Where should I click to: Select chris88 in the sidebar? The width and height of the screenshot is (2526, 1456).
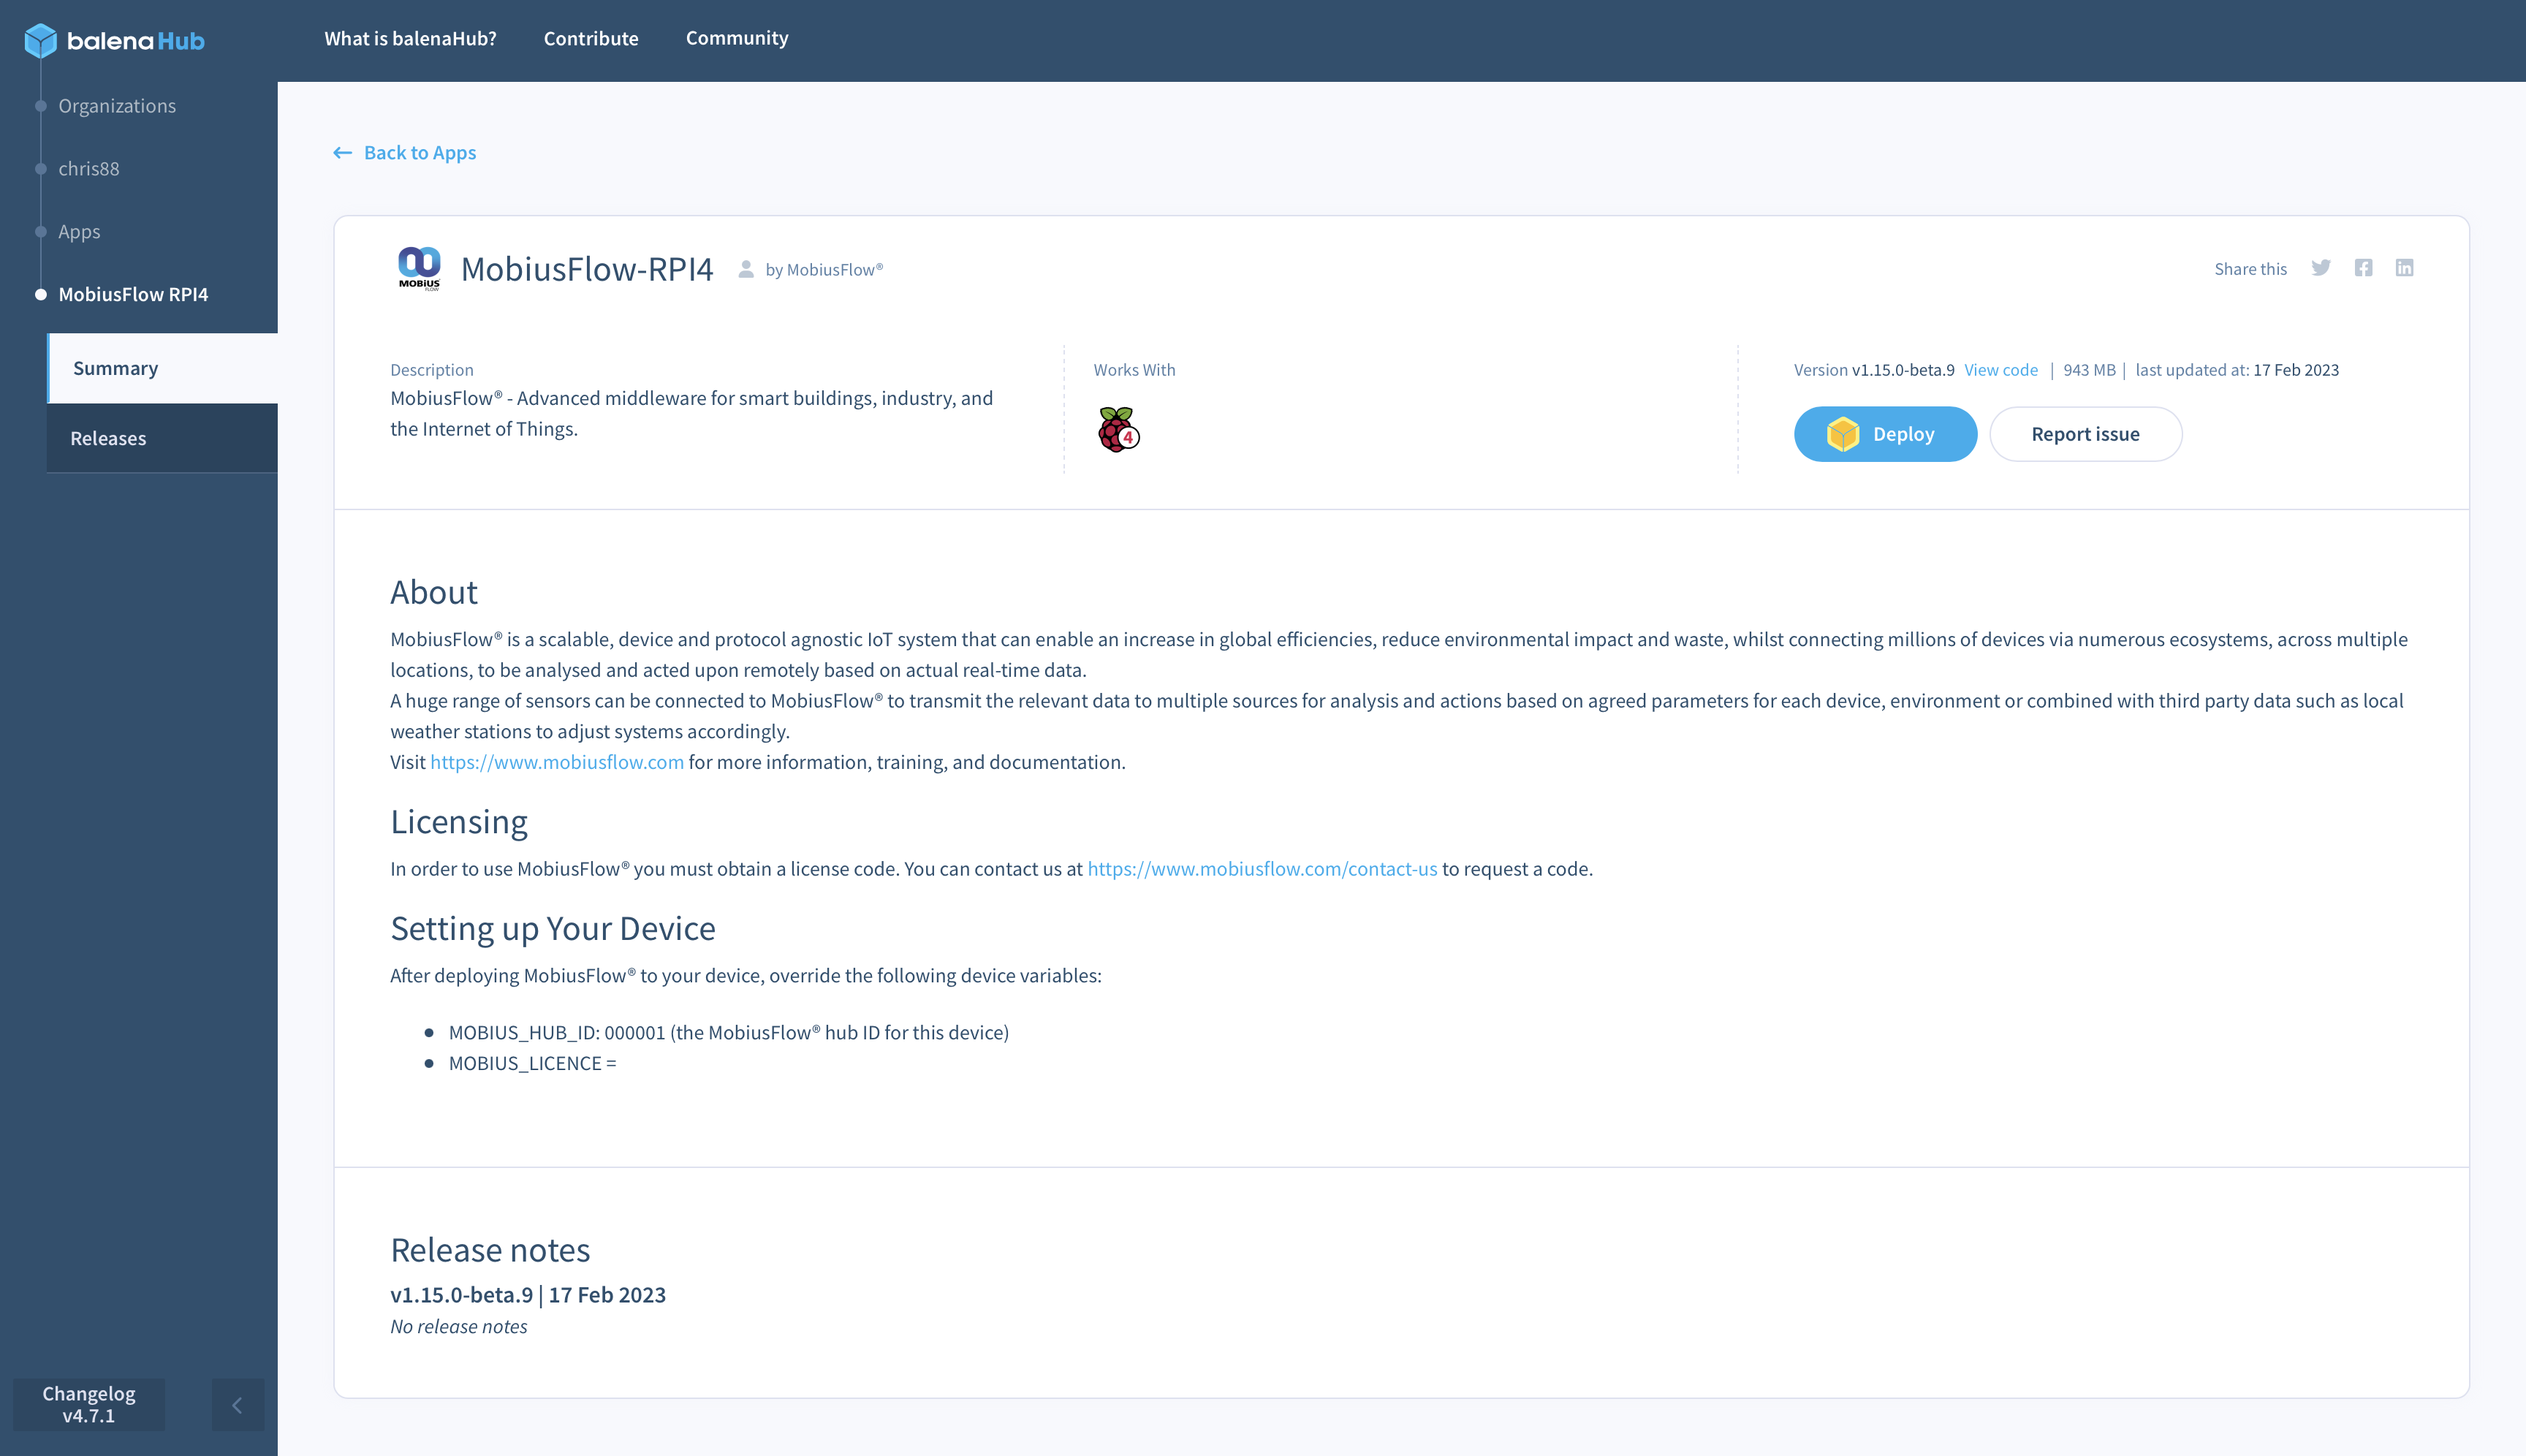(x=89, y=169)
